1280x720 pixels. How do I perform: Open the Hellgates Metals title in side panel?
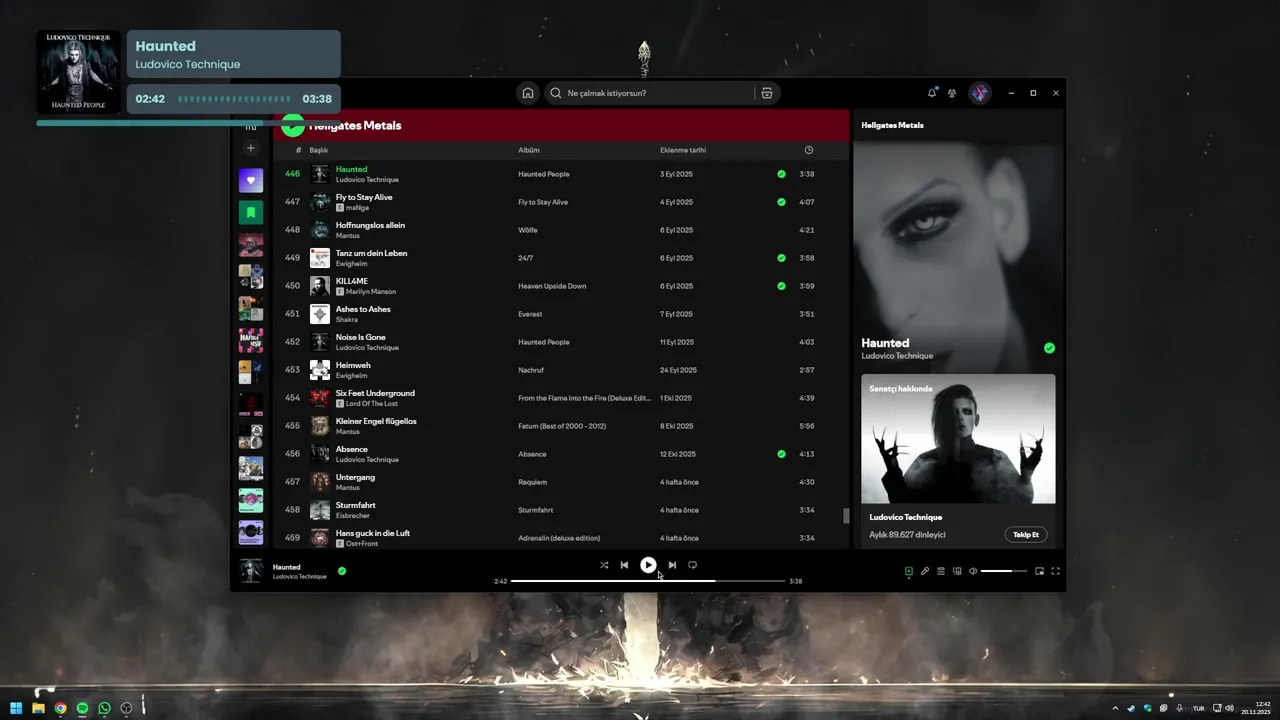coord(892,125)
